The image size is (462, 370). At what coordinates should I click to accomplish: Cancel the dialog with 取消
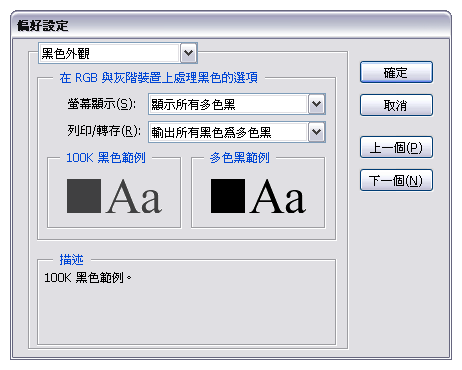click(x=396, y=105)
